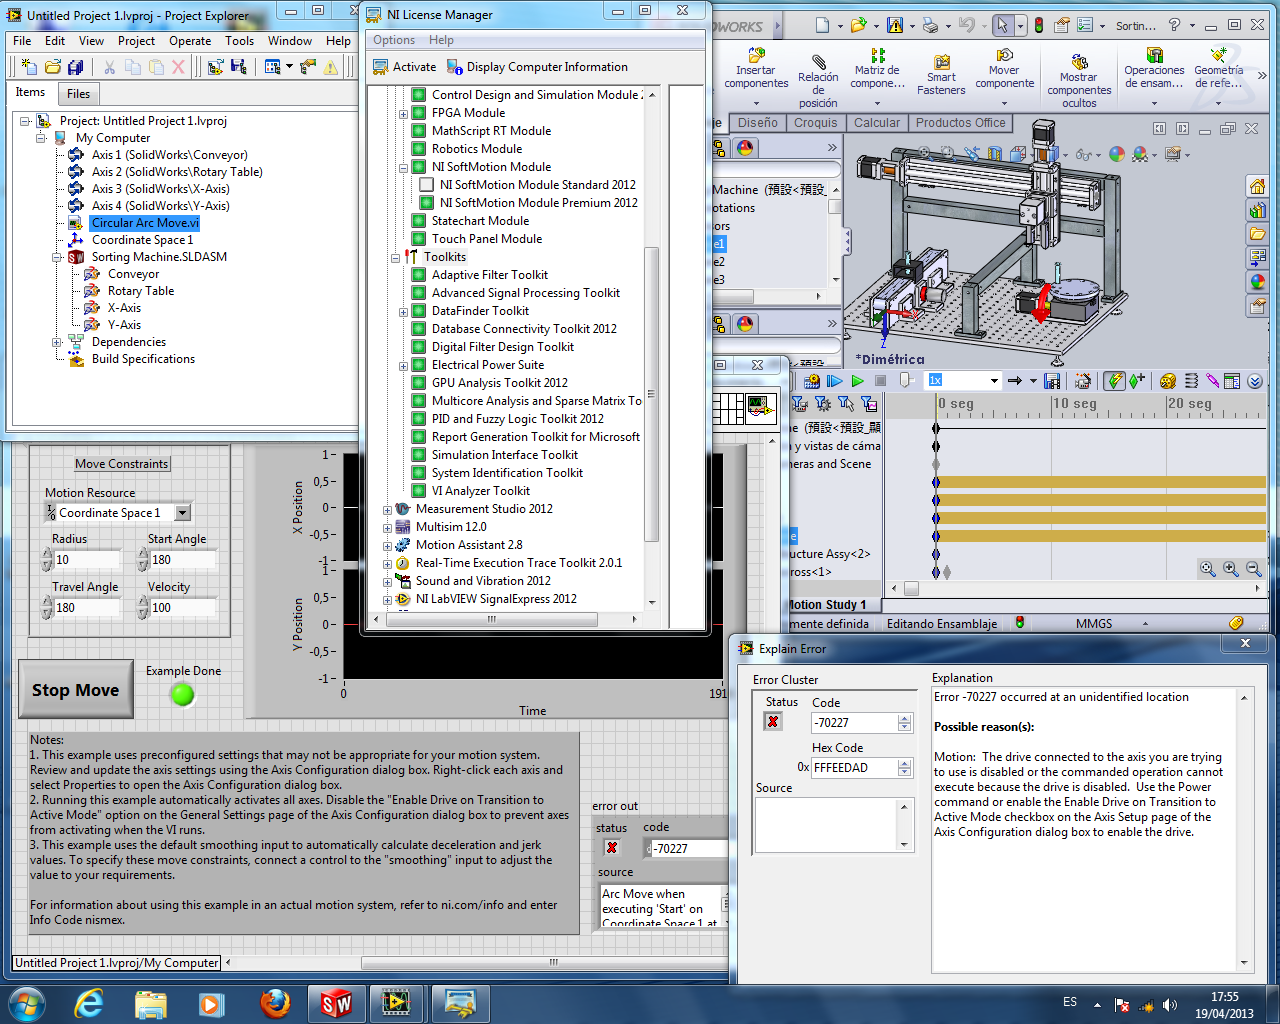
Task: Click Matriz de componentes icon
Action: click(878, 56)
